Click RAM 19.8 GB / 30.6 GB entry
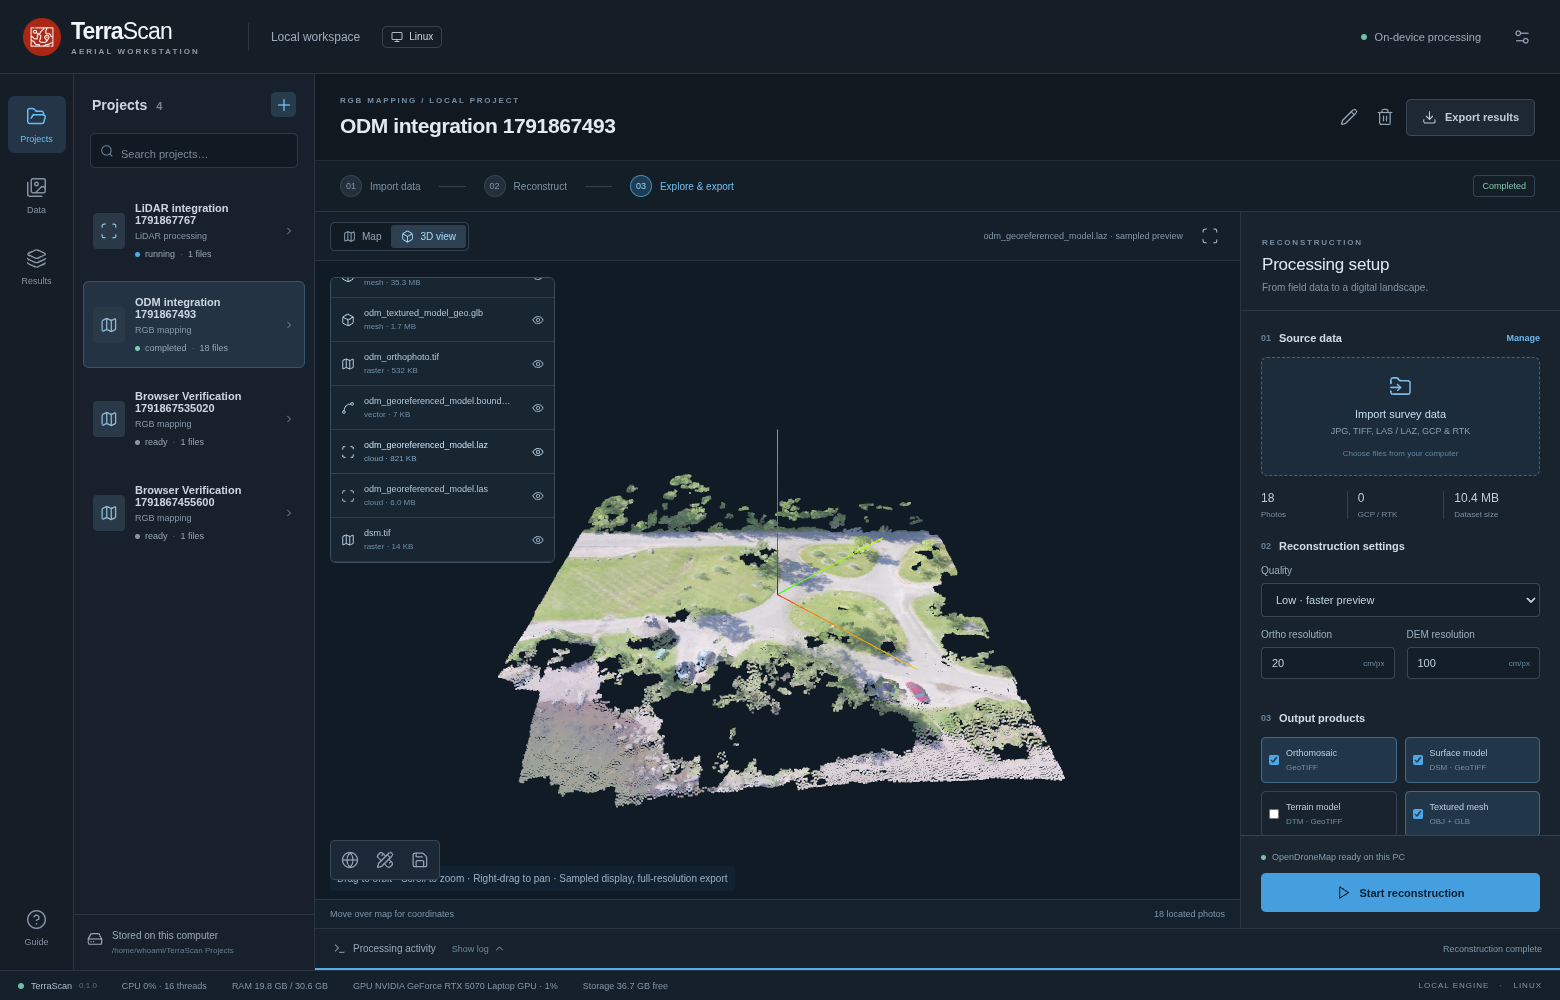 click(280, 986)
